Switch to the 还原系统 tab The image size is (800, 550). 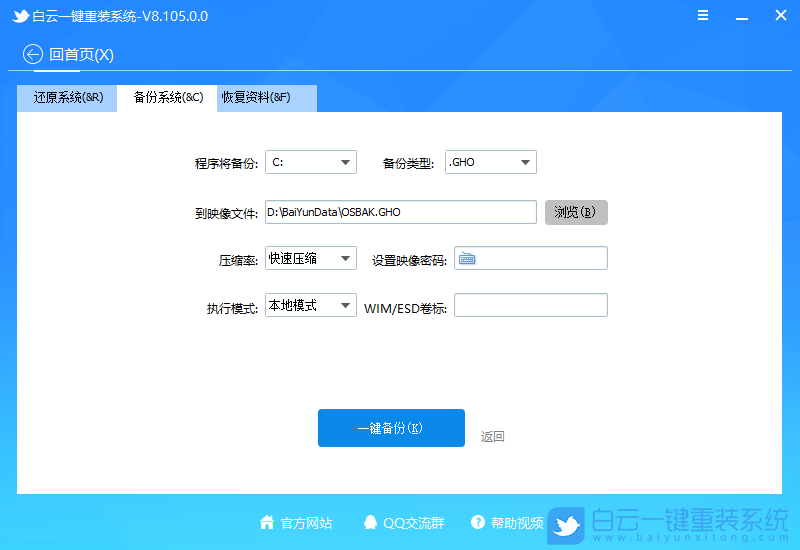pyautogui.click(x=67, y=98)
